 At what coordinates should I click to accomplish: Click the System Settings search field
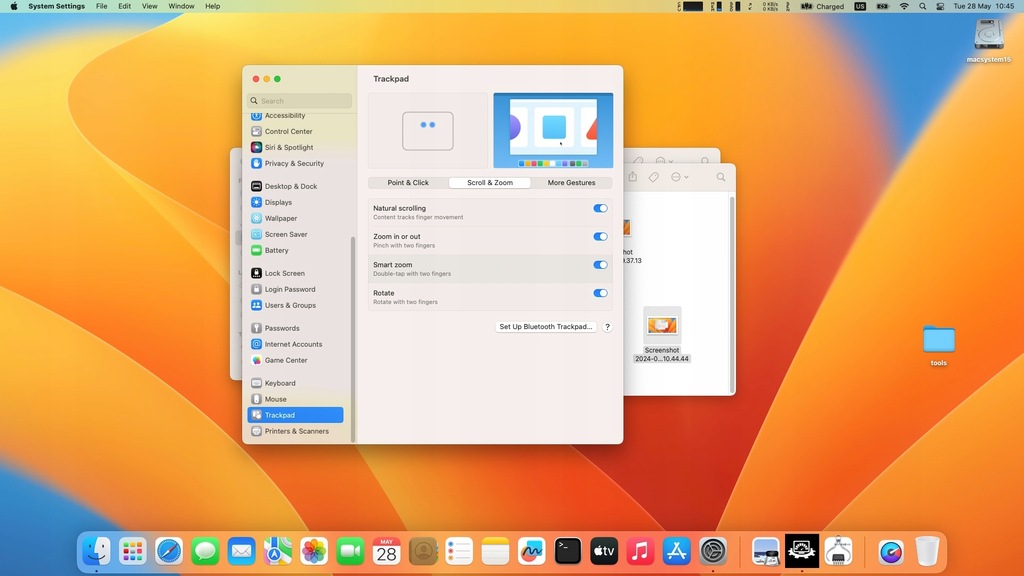pos(300,101)
